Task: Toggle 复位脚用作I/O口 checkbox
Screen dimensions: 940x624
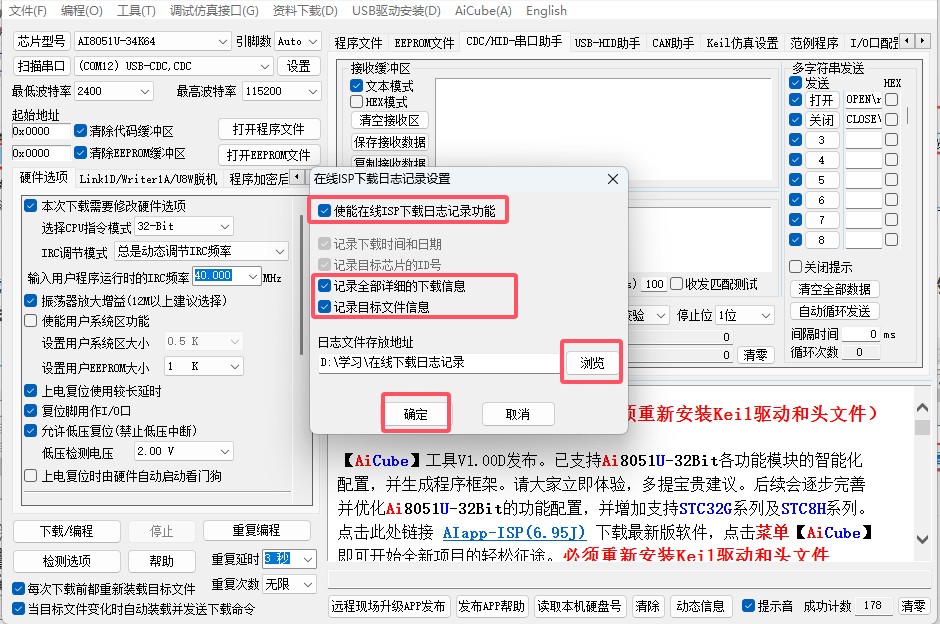Action: (x=31, y=411)
